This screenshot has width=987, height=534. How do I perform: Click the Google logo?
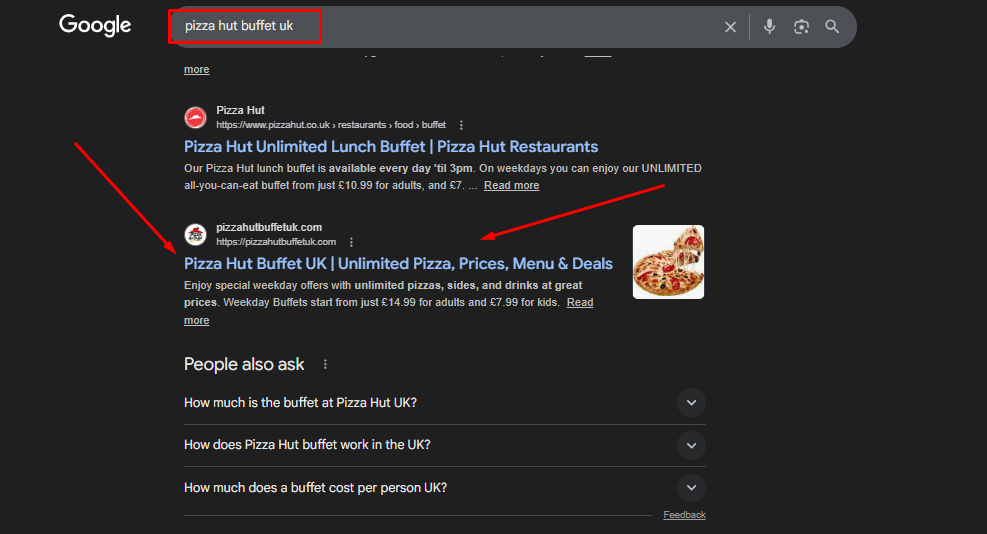coord(95,26)
